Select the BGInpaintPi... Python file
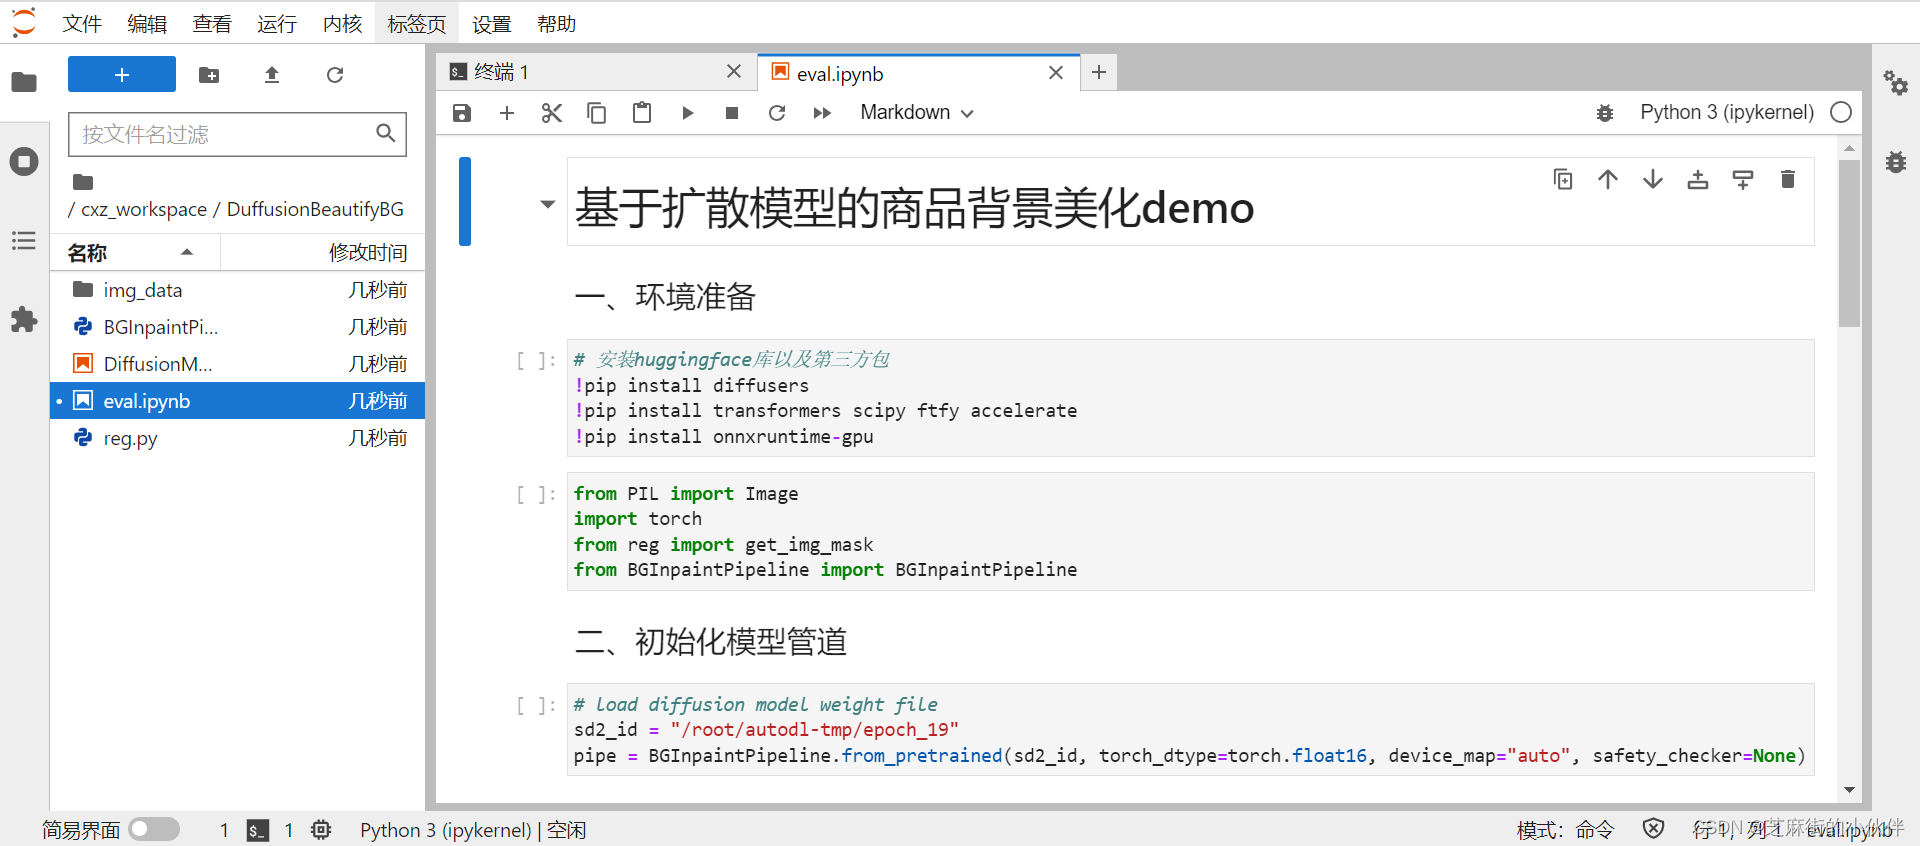The image size is (1920, 846). 238,327
